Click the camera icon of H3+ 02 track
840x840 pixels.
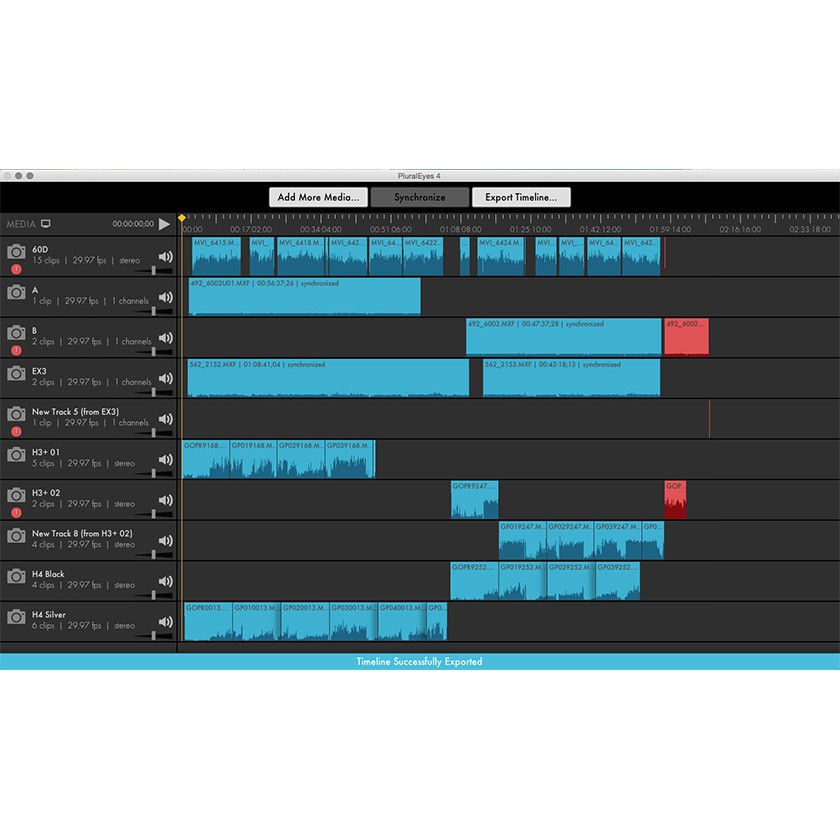click(x=16, y=495)
